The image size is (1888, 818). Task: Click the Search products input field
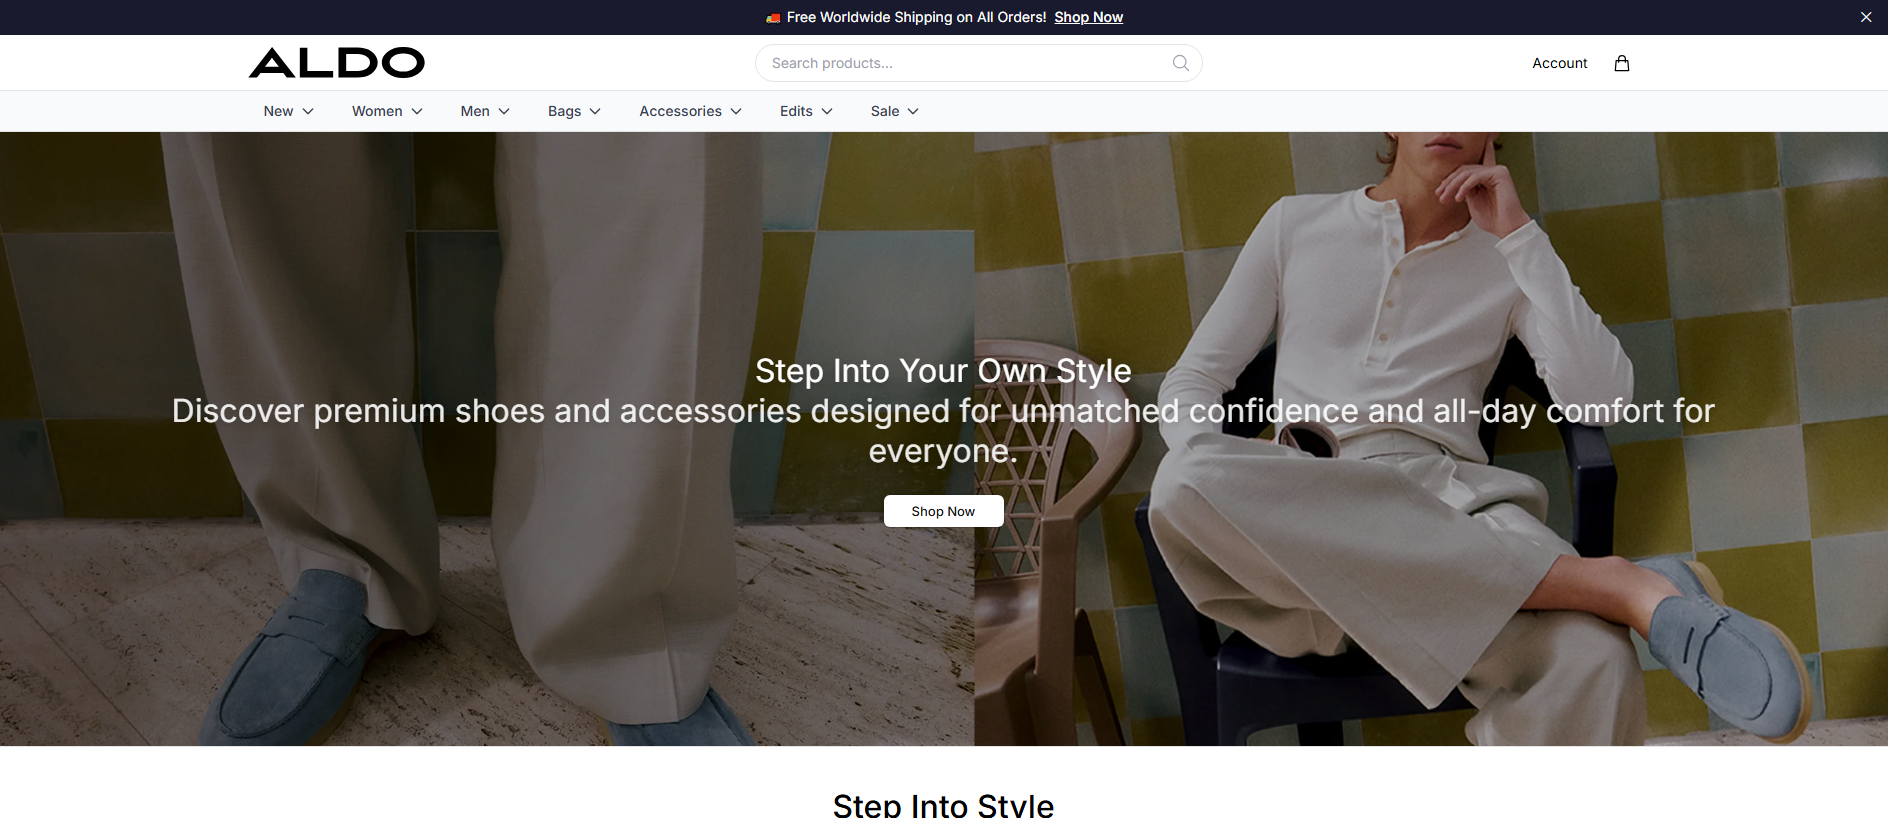point(978,63)
